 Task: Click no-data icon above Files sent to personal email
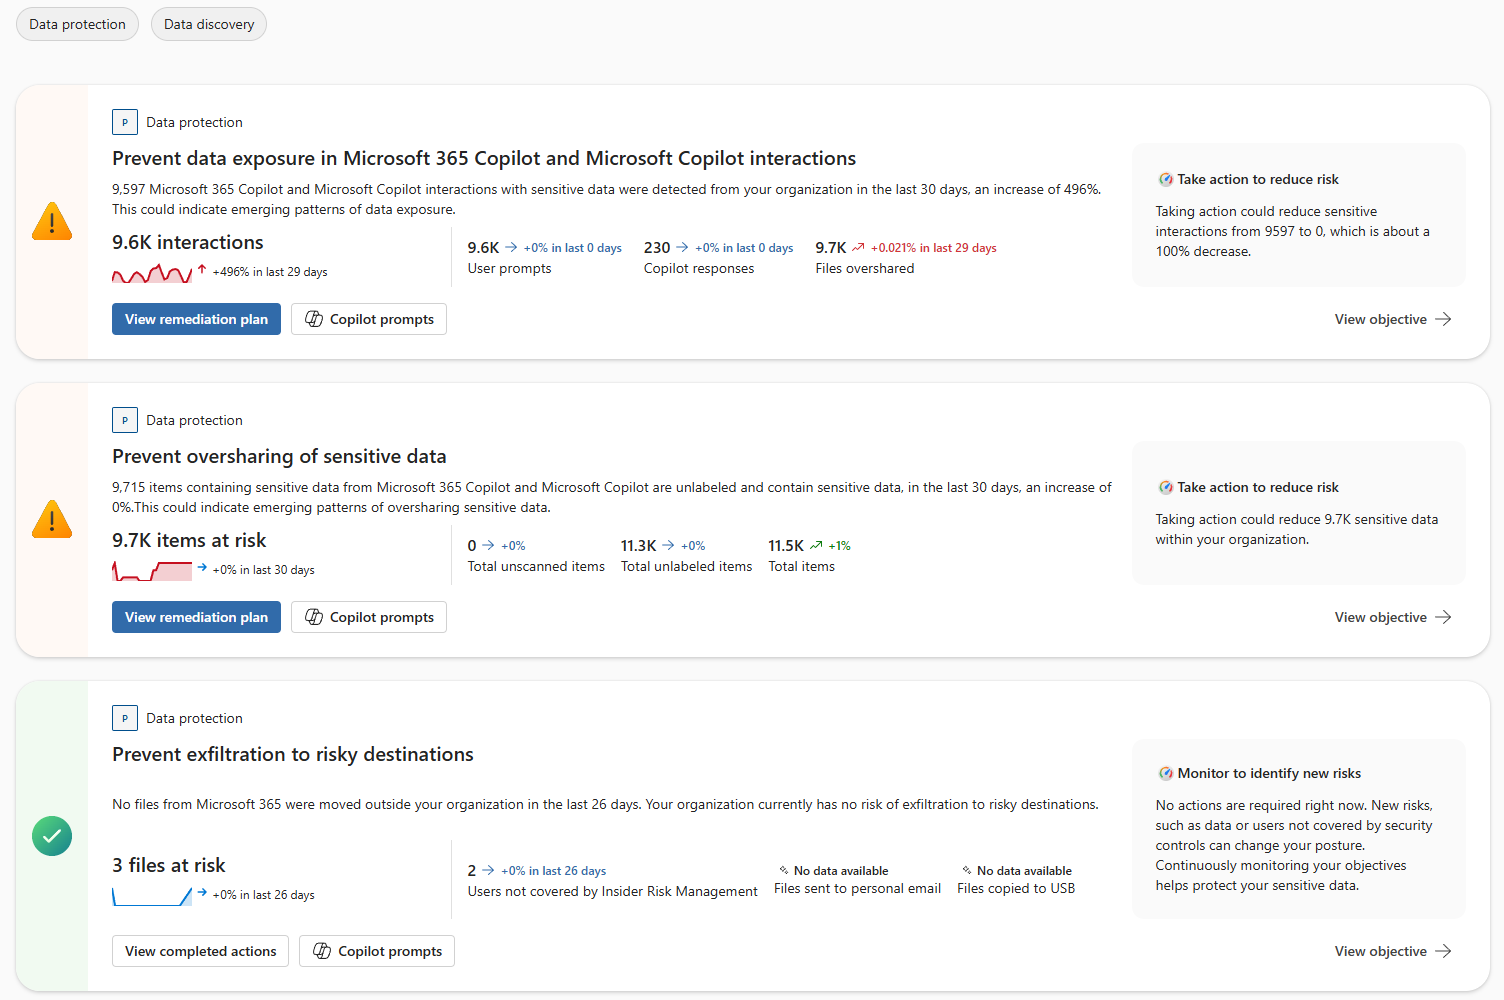[784, 870]
